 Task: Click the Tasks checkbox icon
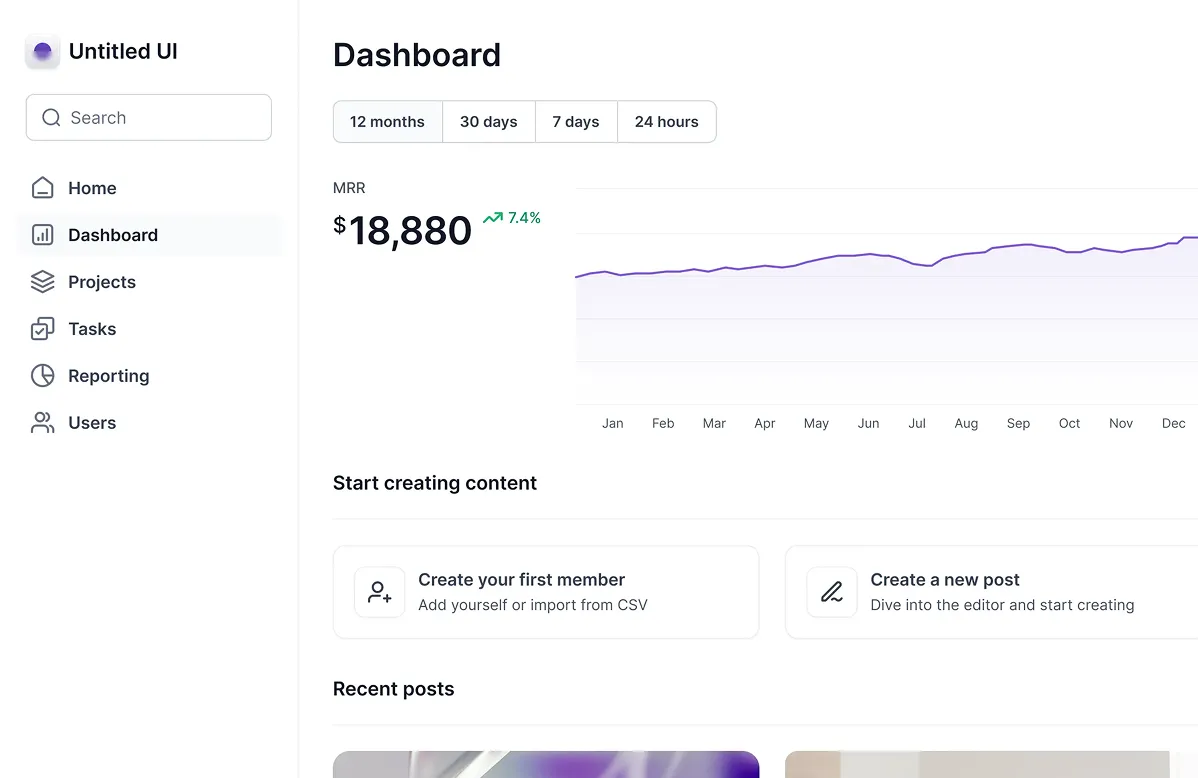tap(43, 329)
